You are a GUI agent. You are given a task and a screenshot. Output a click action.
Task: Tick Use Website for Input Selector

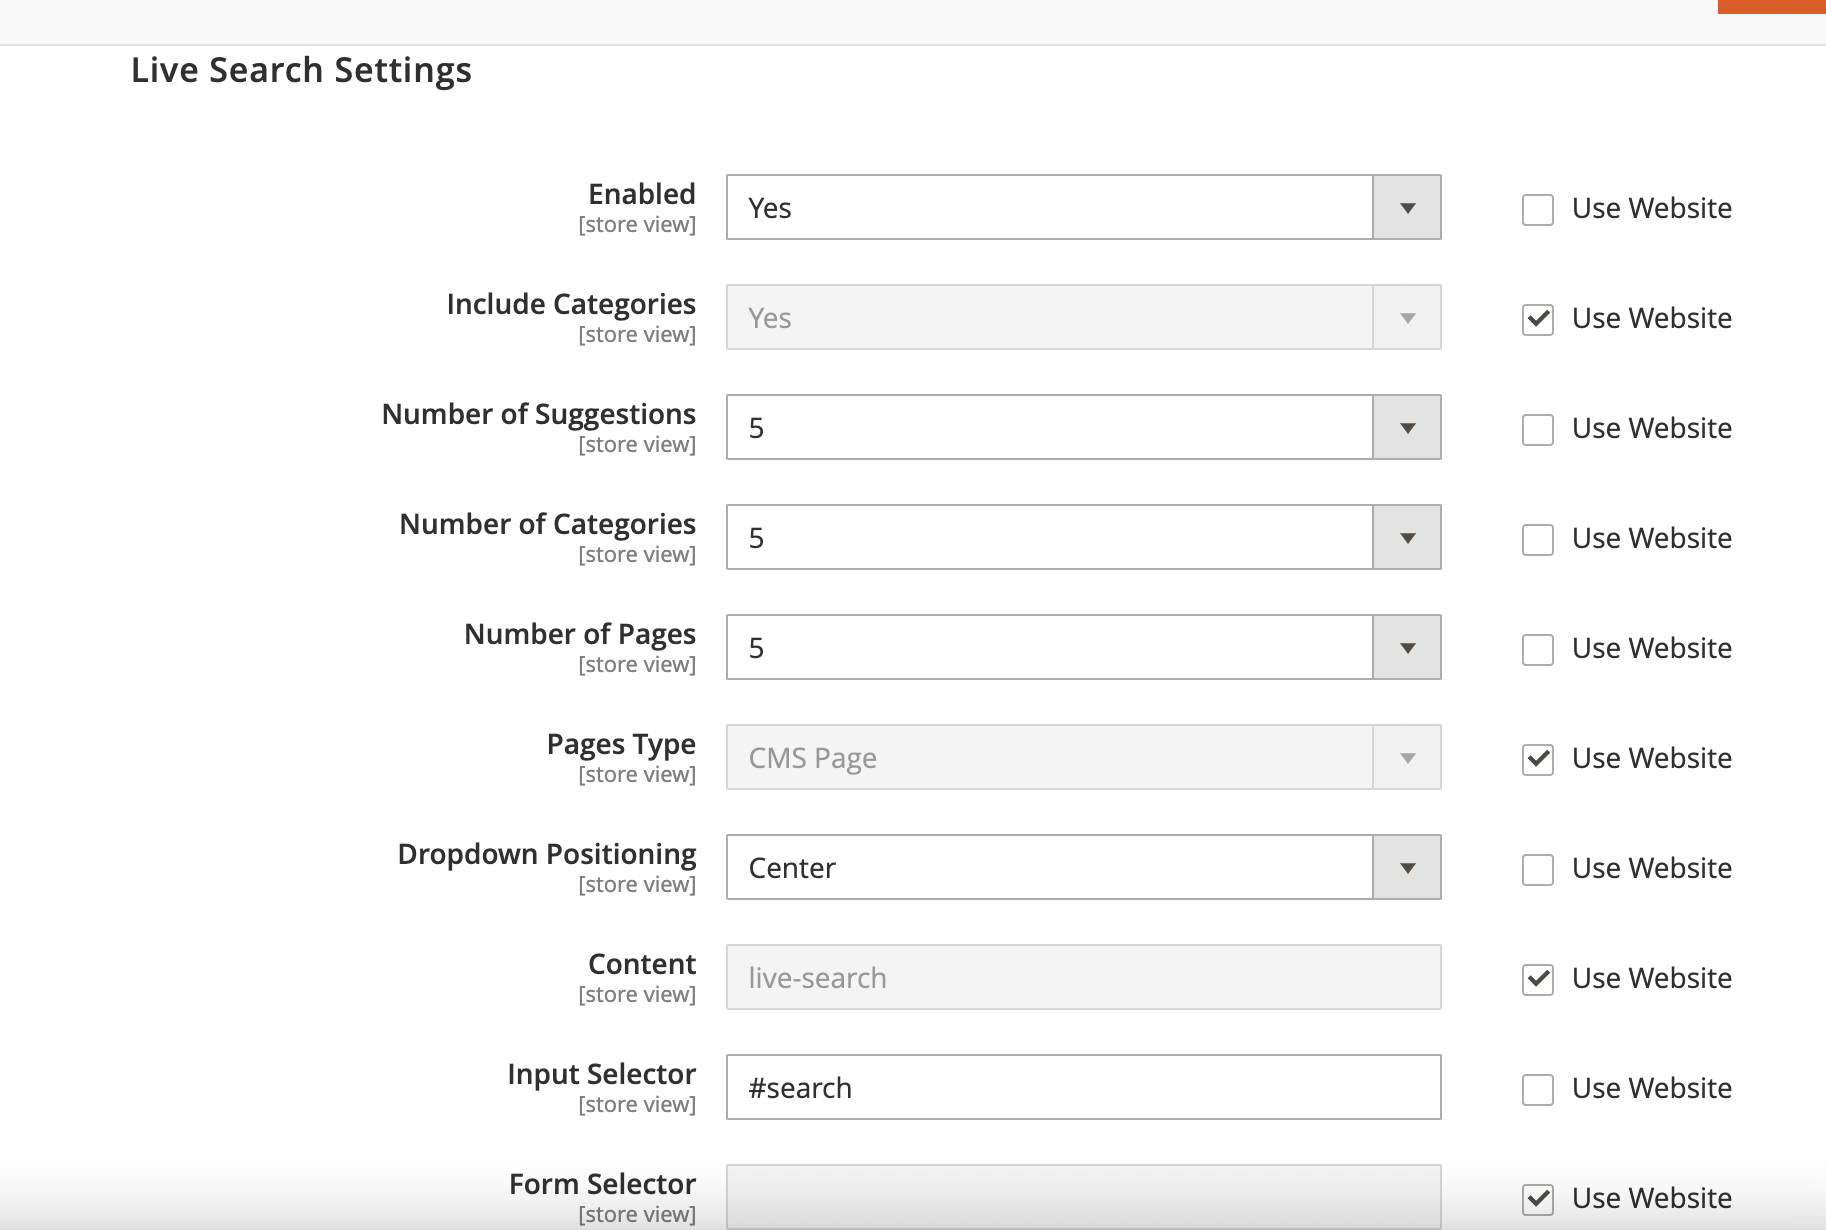(1537, 1090)
